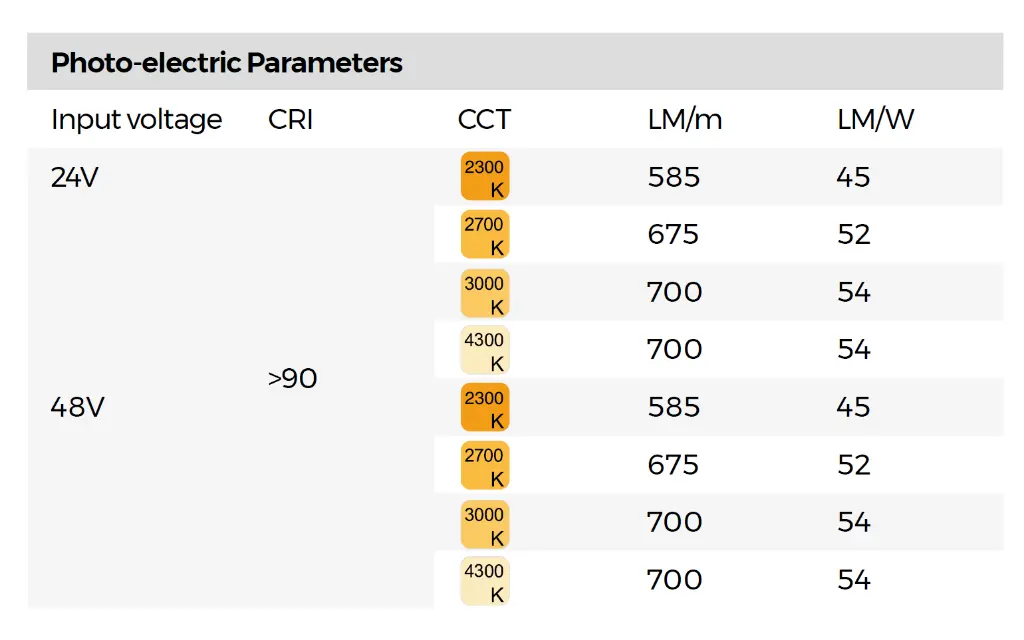Click the CRI column header
Viewport: 1024px width, 640px height.
point(291,120)
